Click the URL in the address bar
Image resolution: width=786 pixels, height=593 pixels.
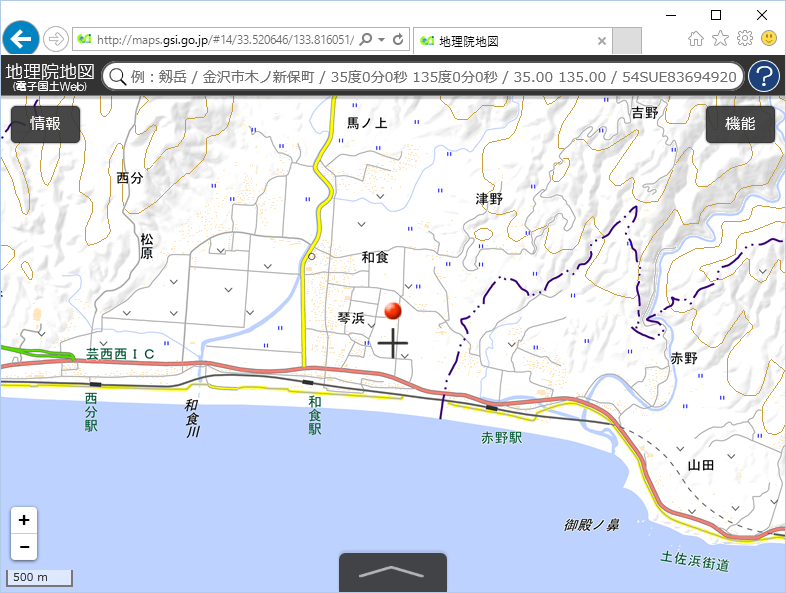click(225, 40)
